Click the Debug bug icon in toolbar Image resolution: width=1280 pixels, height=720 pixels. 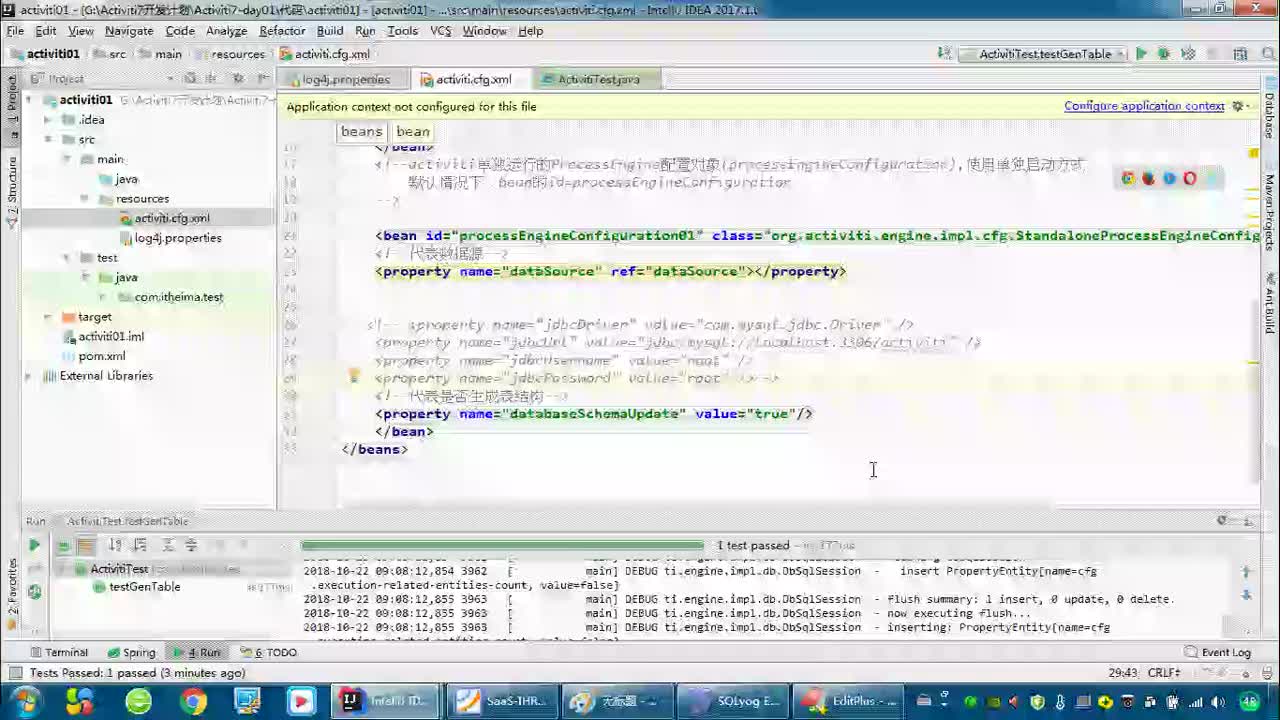1164,54
